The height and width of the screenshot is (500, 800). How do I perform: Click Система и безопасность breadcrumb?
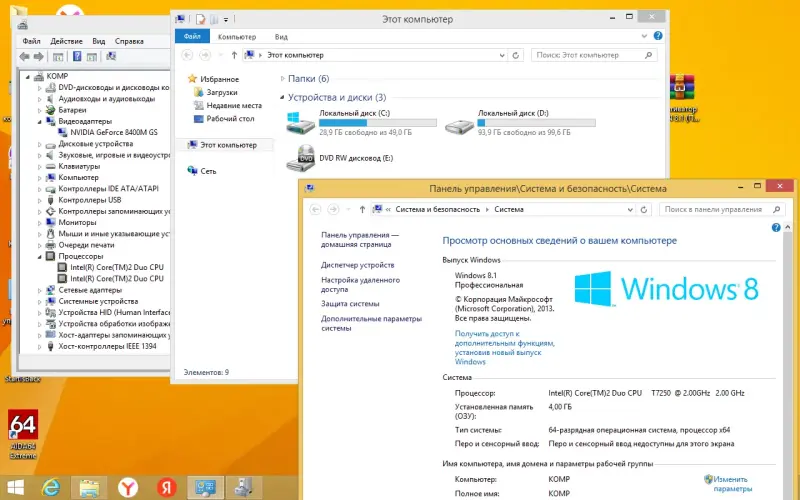coord(437,210)
